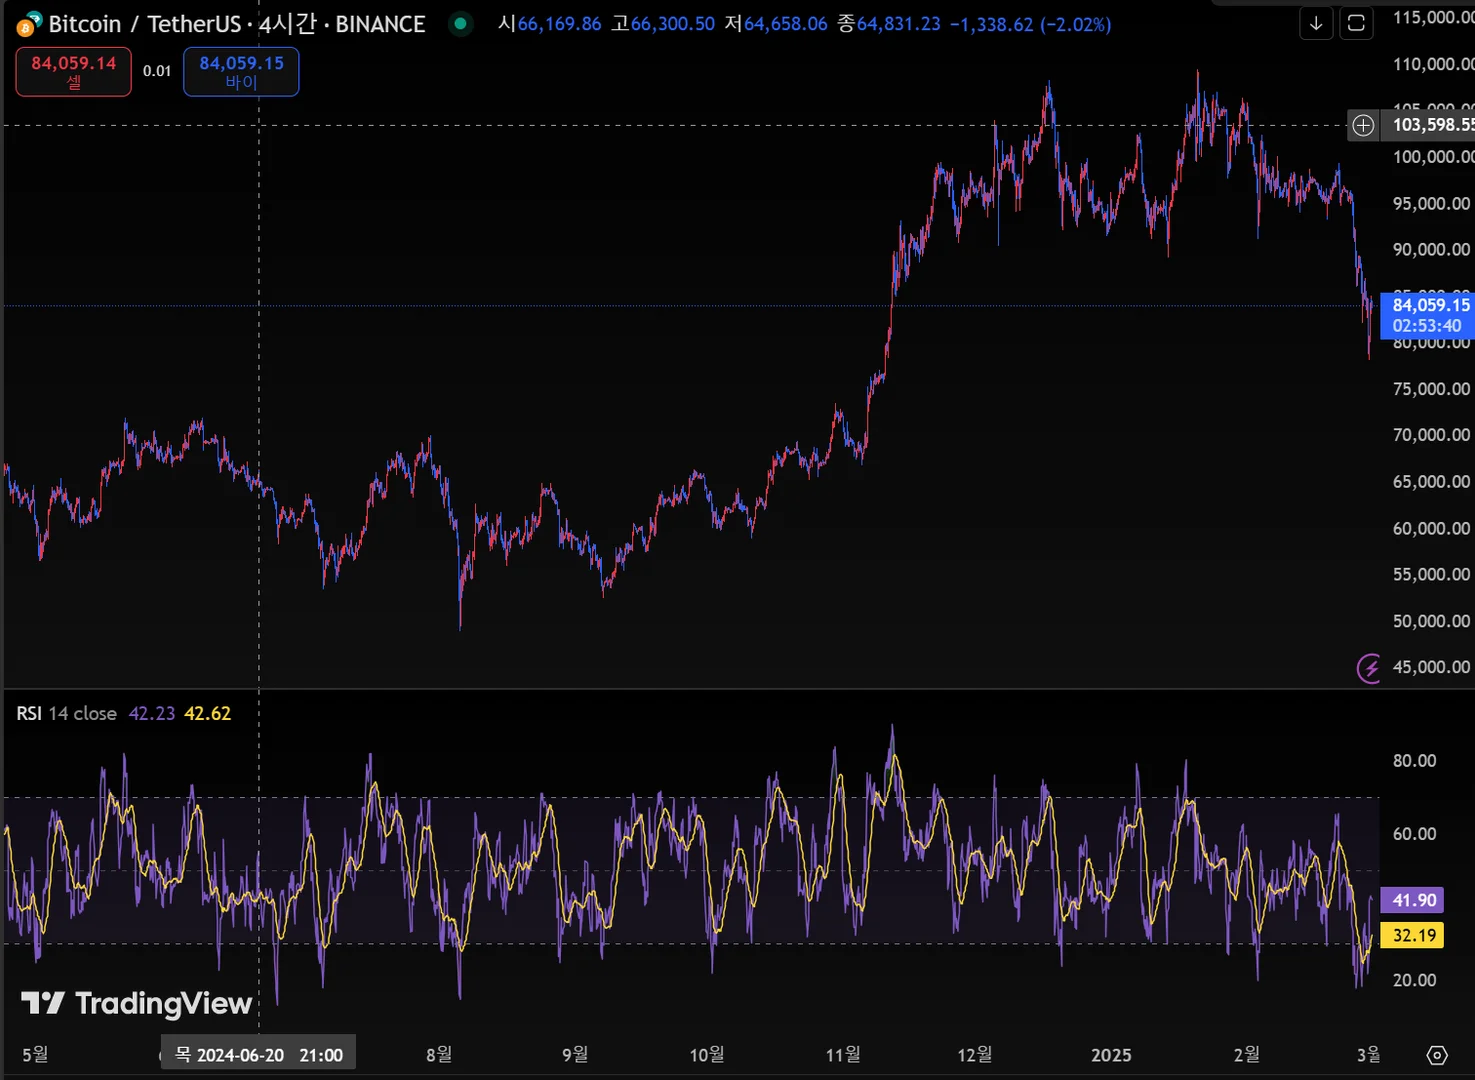Open chart settings with the gear icon
Image resolution: width=1475 pixels, height=1080 pixels.
[1437, 1055]
